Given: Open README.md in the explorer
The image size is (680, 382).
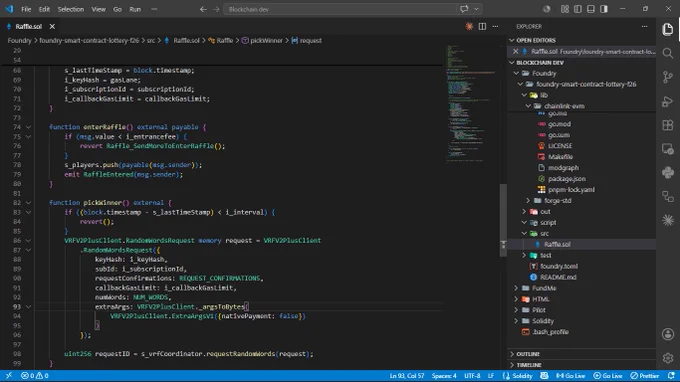Looking at the screenshot, I should (558, 277).
